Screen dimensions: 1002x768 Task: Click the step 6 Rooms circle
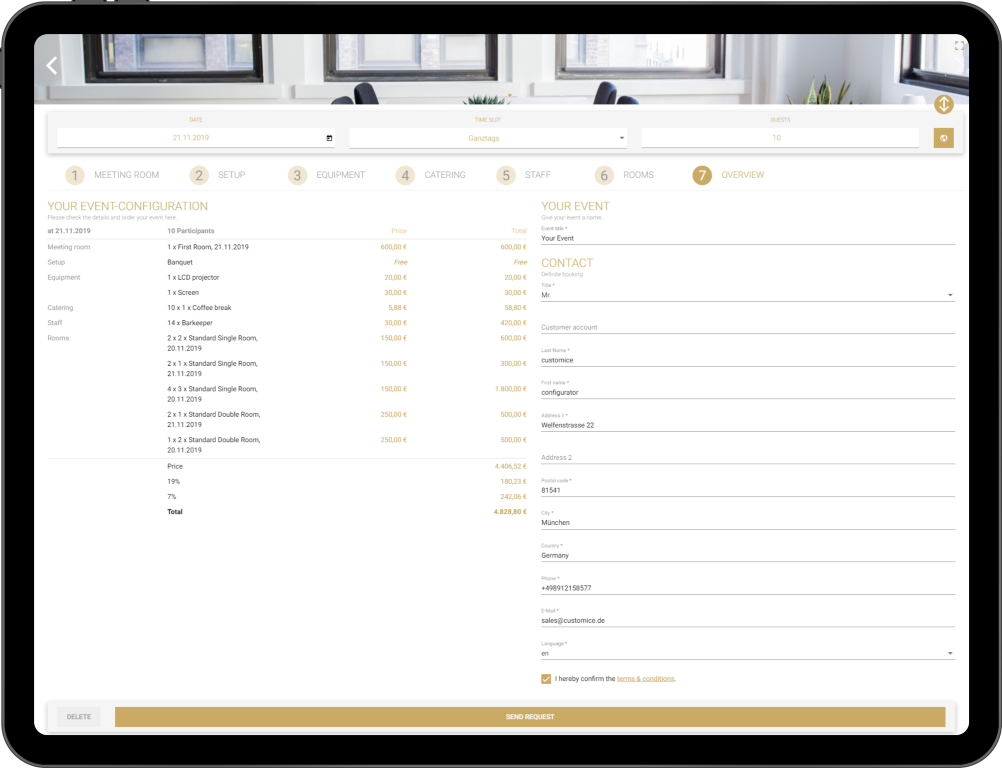[604, 175]
